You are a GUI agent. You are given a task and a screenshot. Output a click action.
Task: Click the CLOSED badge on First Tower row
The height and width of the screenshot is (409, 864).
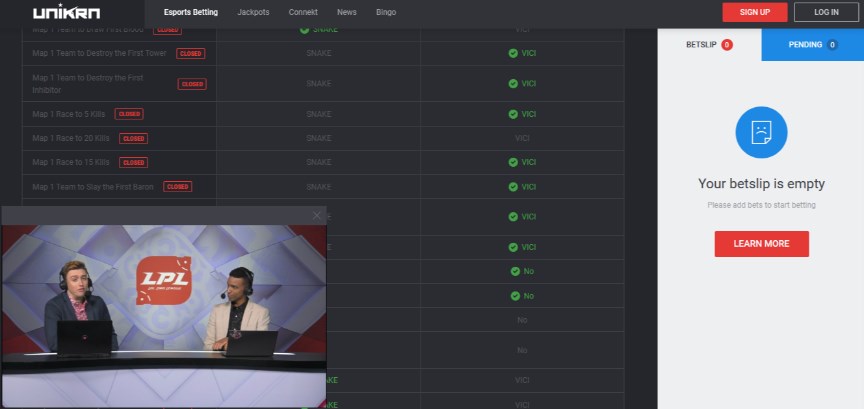191,53
